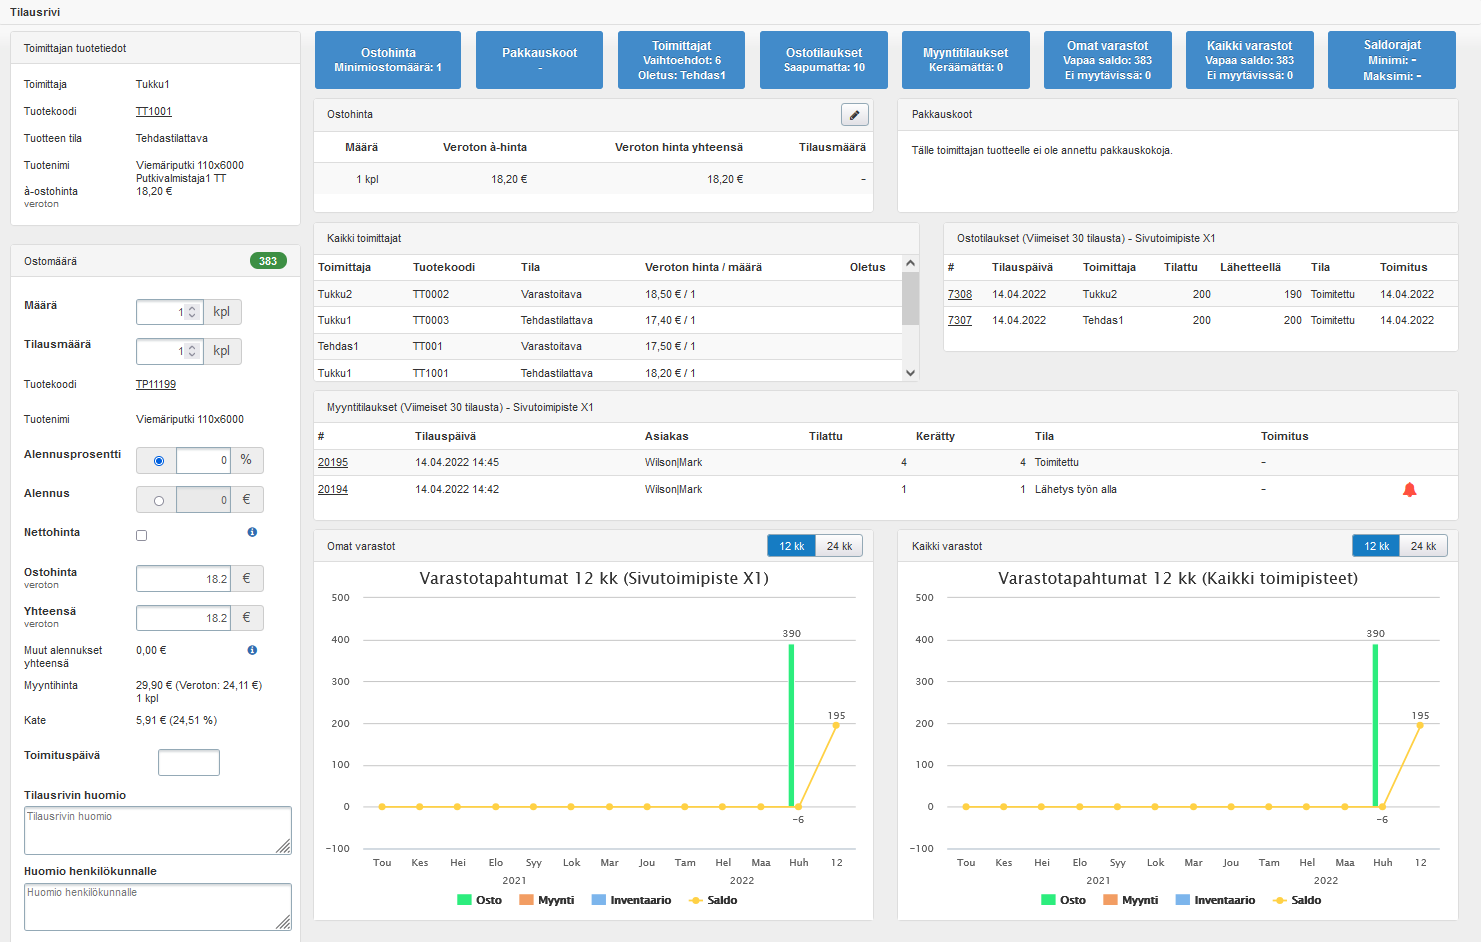This screenshot has height=942, width=1481.
Task: Click the Toimituspäivä date input field
Action: pos(189,762)
